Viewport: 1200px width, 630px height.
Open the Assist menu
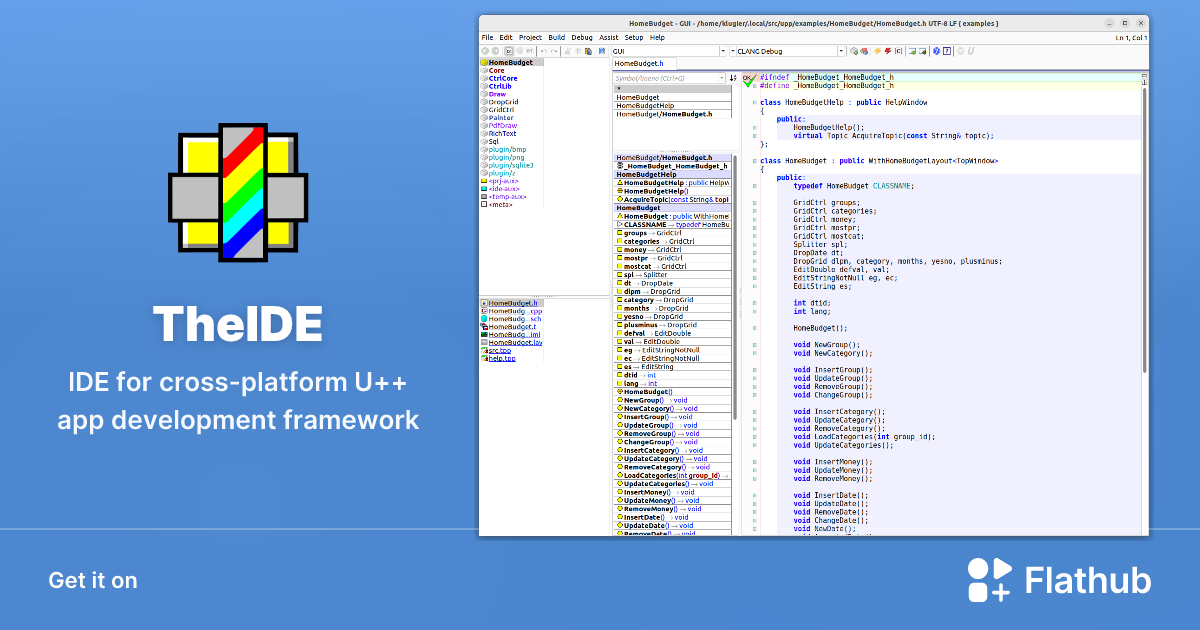point(609,37)
